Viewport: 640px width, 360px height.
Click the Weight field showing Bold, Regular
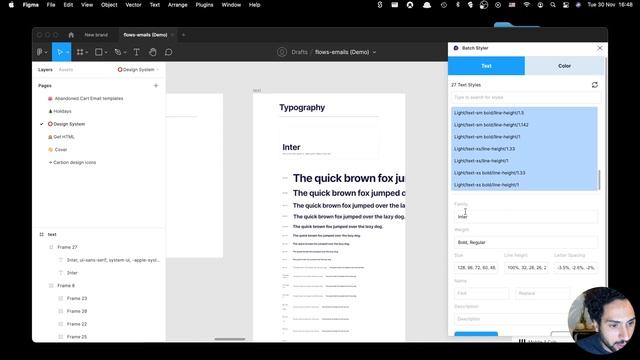(x=525, y=242)
